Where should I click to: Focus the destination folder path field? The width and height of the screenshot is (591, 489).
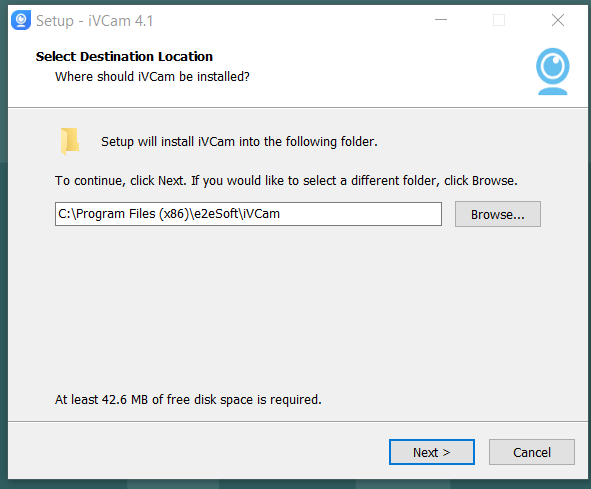[248, 214]
